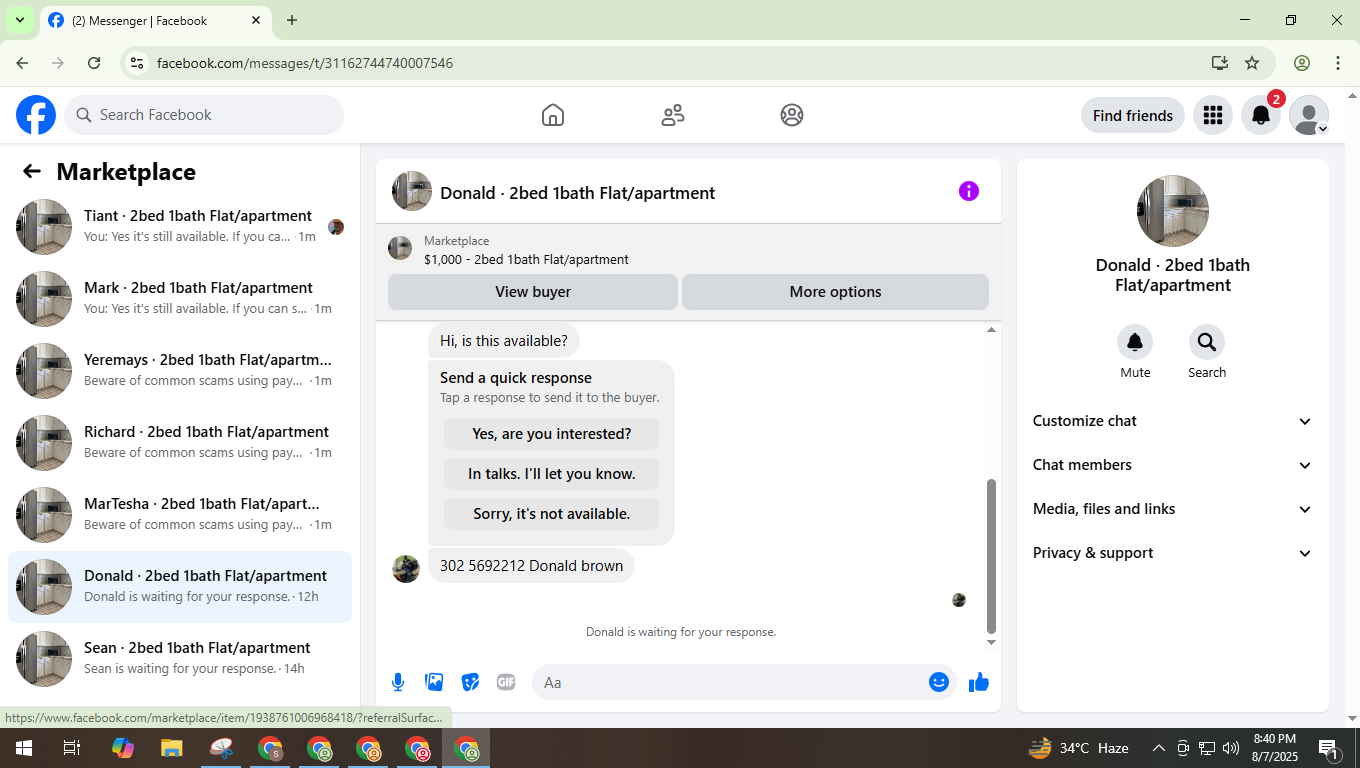
Task: Open a new browser tab
Action: (292, 20)
